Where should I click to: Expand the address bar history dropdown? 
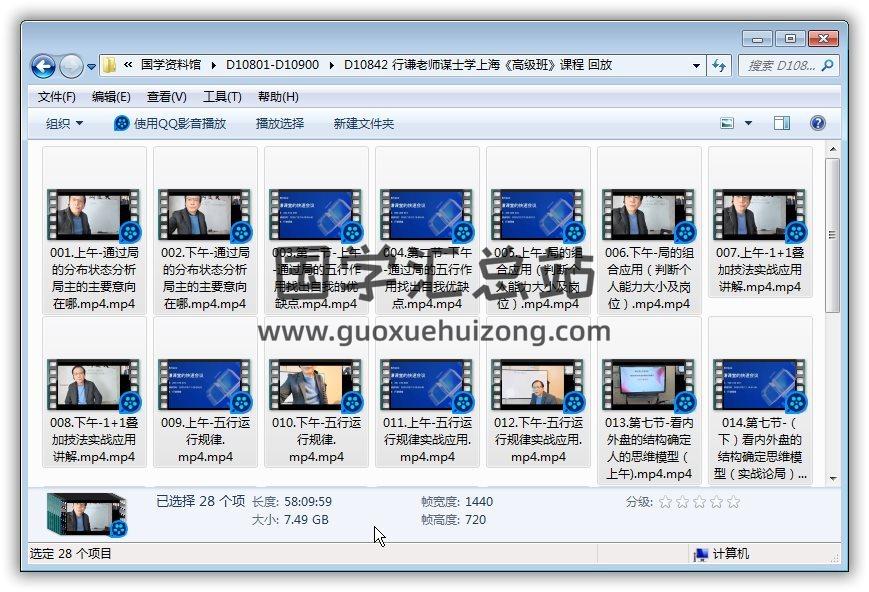(x=697, y=66)
